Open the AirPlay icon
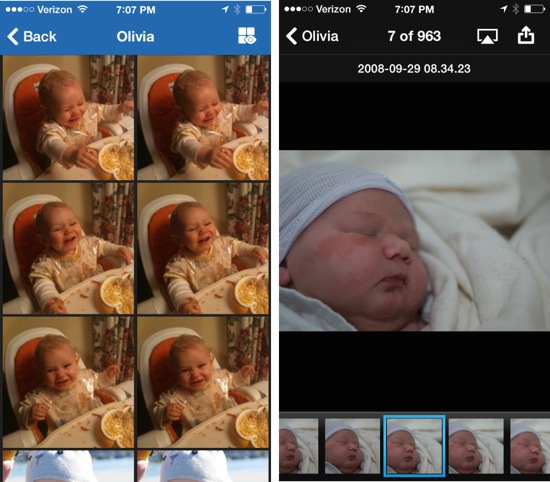Screen dimensions: 550x482 tap(487, 36)
